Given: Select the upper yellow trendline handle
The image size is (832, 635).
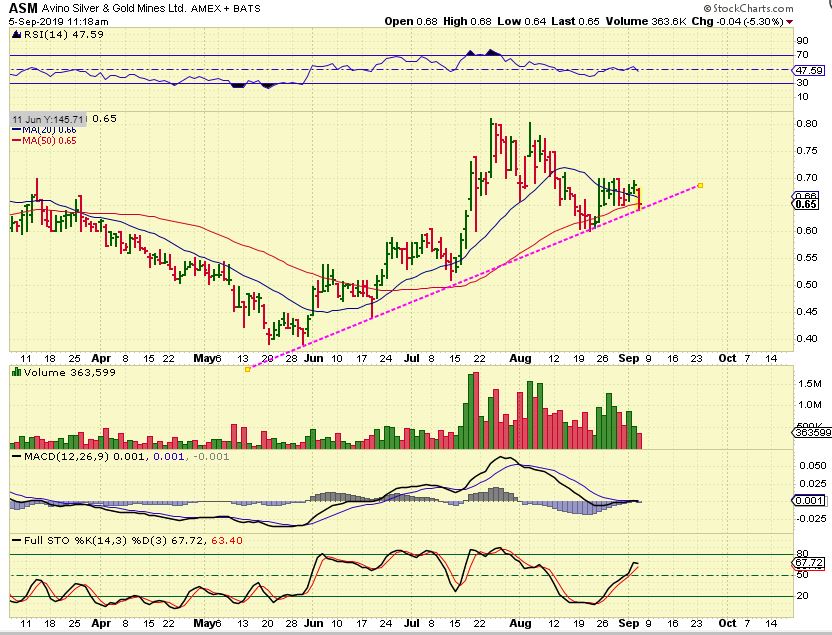Looking at the screenshot, I should click(700, 186).
